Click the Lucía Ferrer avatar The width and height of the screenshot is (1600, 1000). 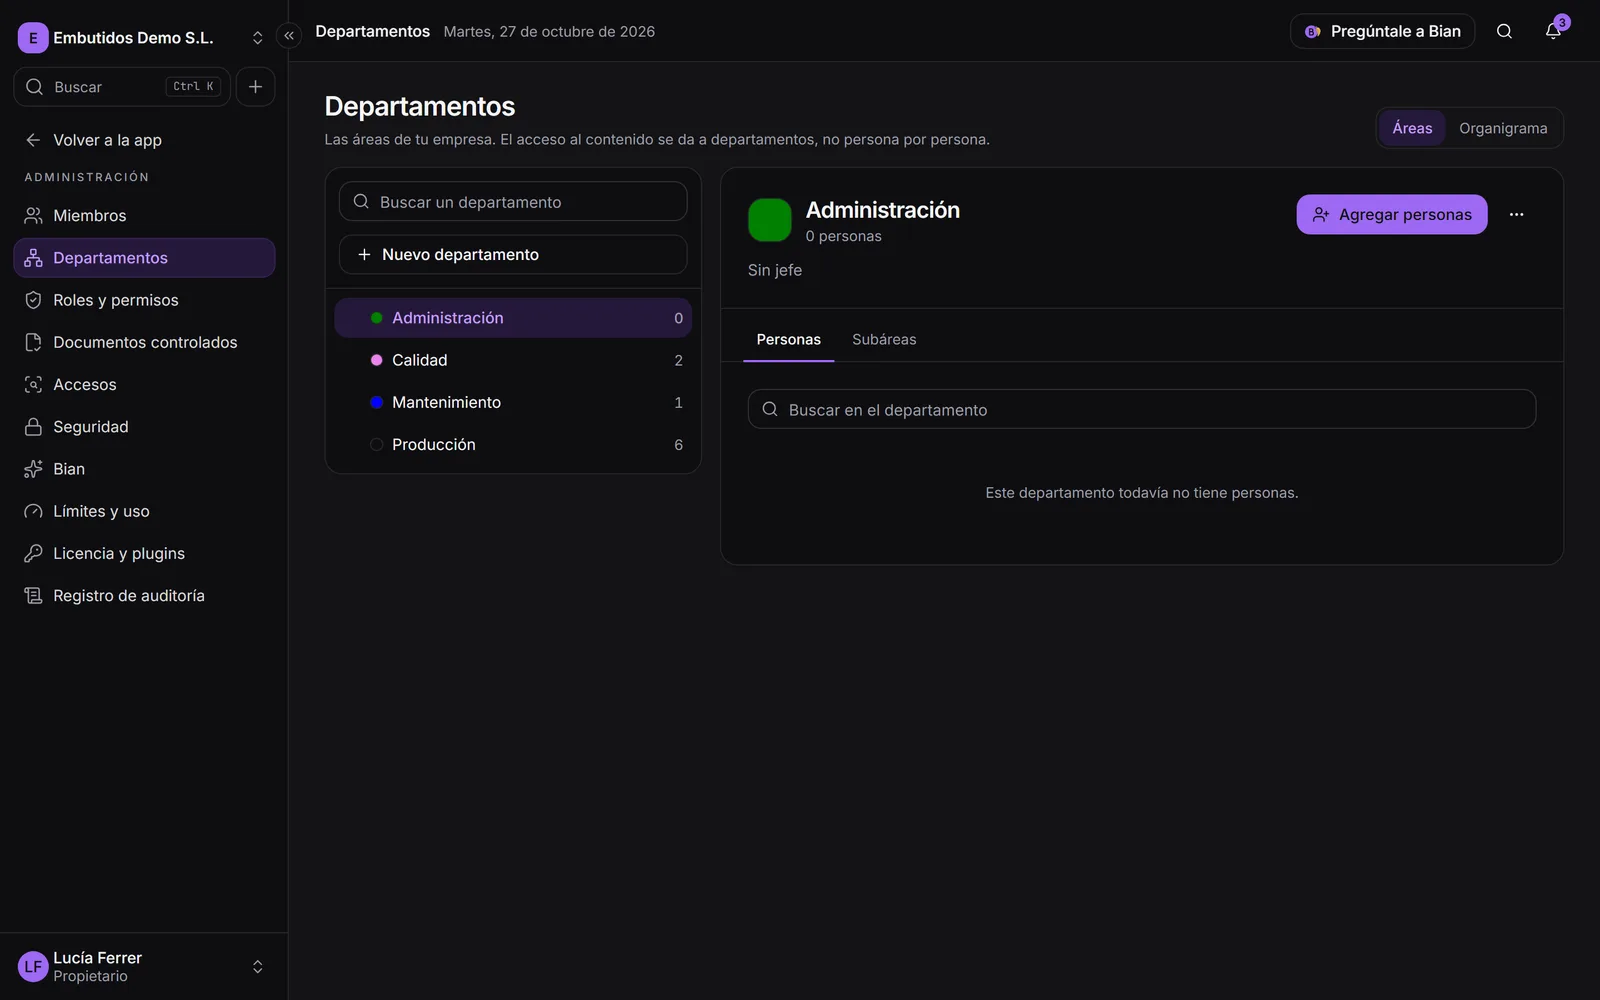pos(33,966)
